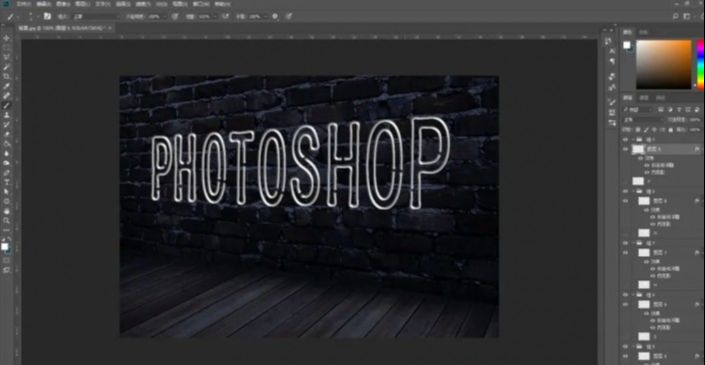Viewport: 705px width, 365px height.
Task: Close the open document tab
Action: [110, 28]
